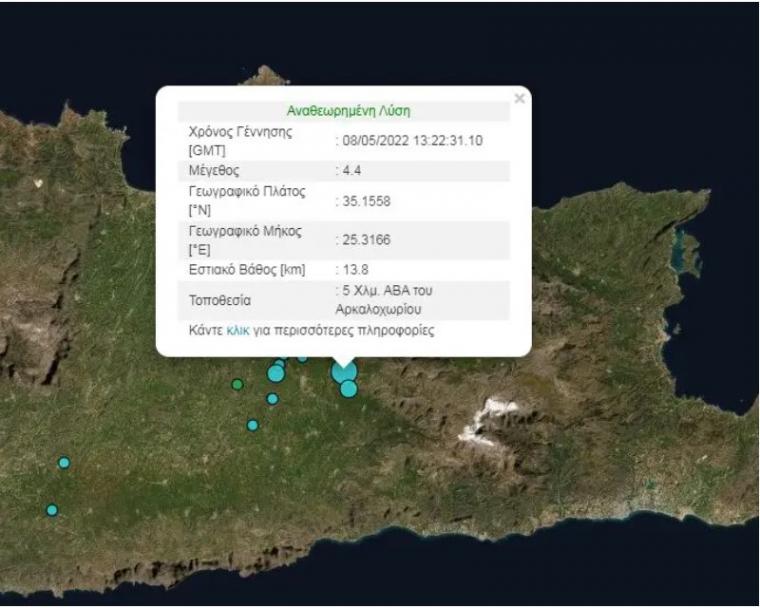Click the cyan marker below the green marker
This screenshot has width=760, height=608.
pos(253,425)
